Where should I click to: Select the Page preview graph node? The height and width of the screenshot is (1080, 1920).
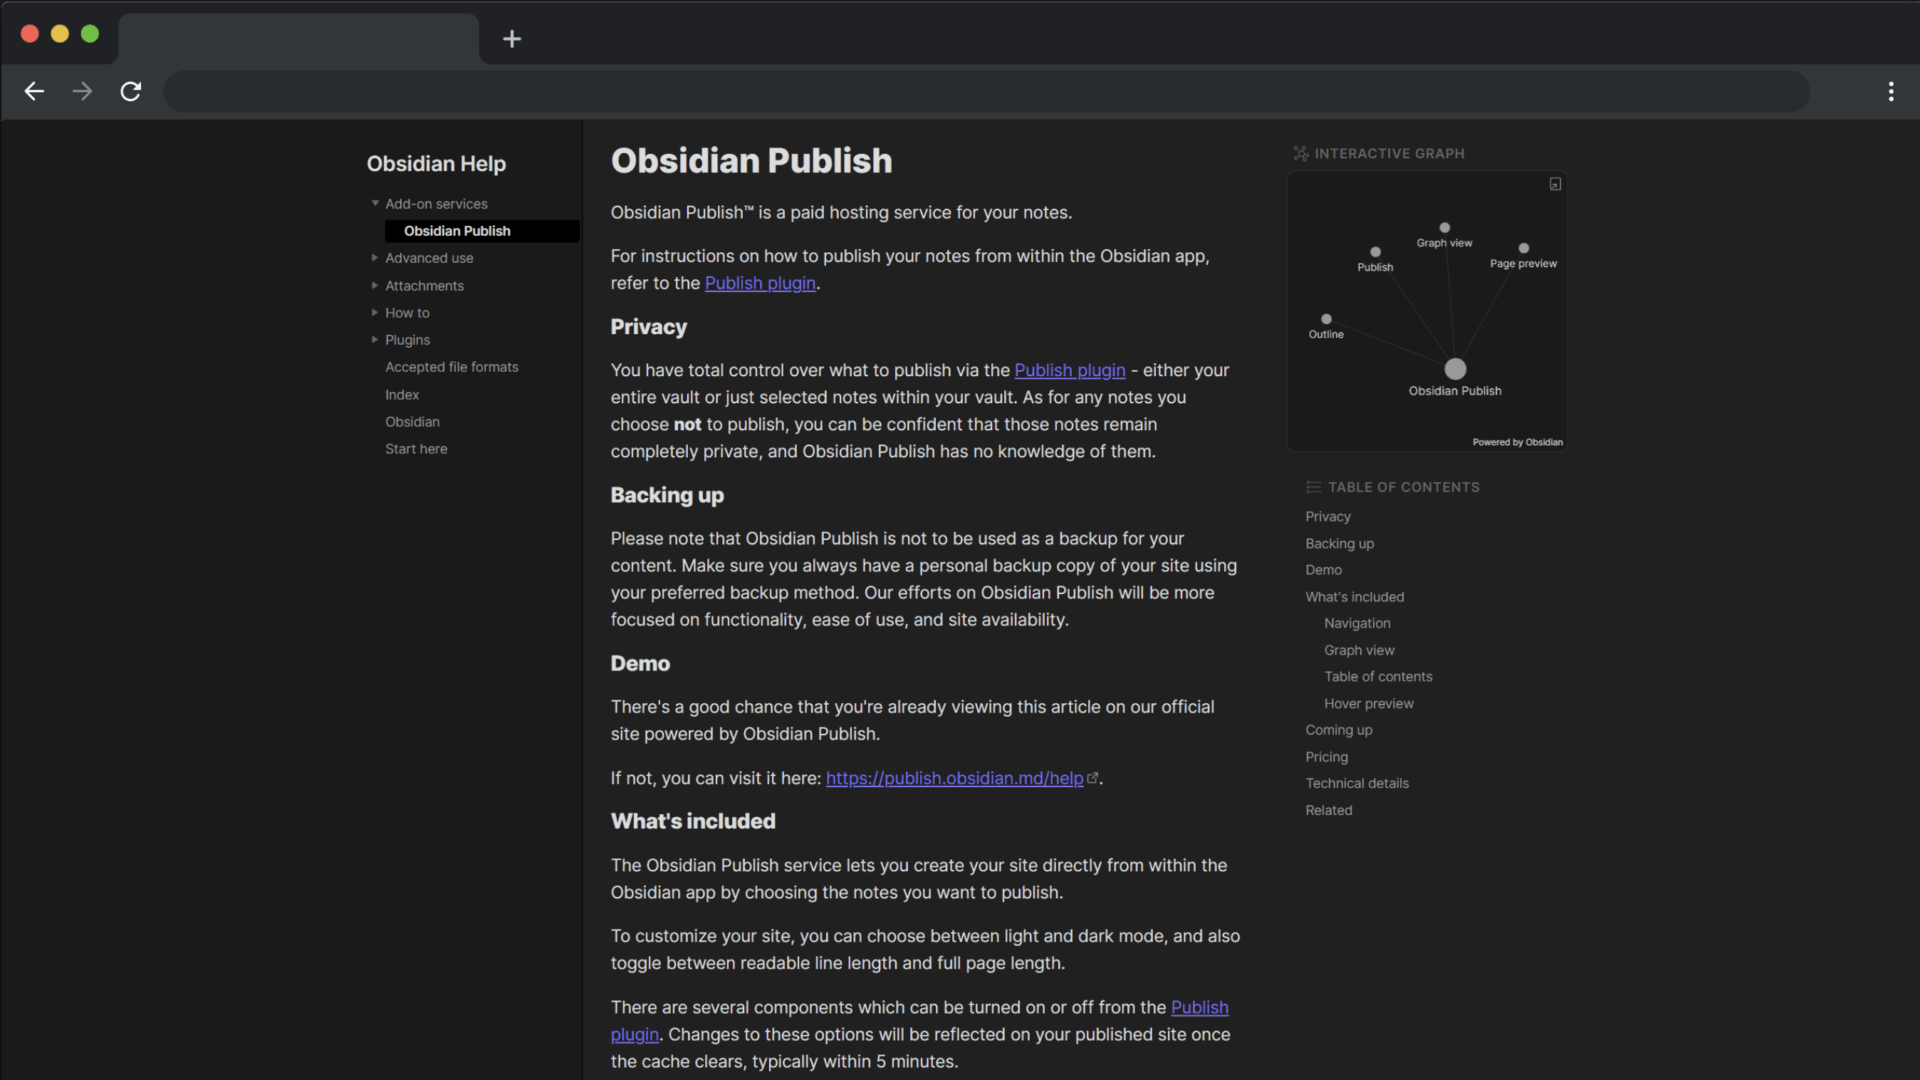[x=1523, y=248]
